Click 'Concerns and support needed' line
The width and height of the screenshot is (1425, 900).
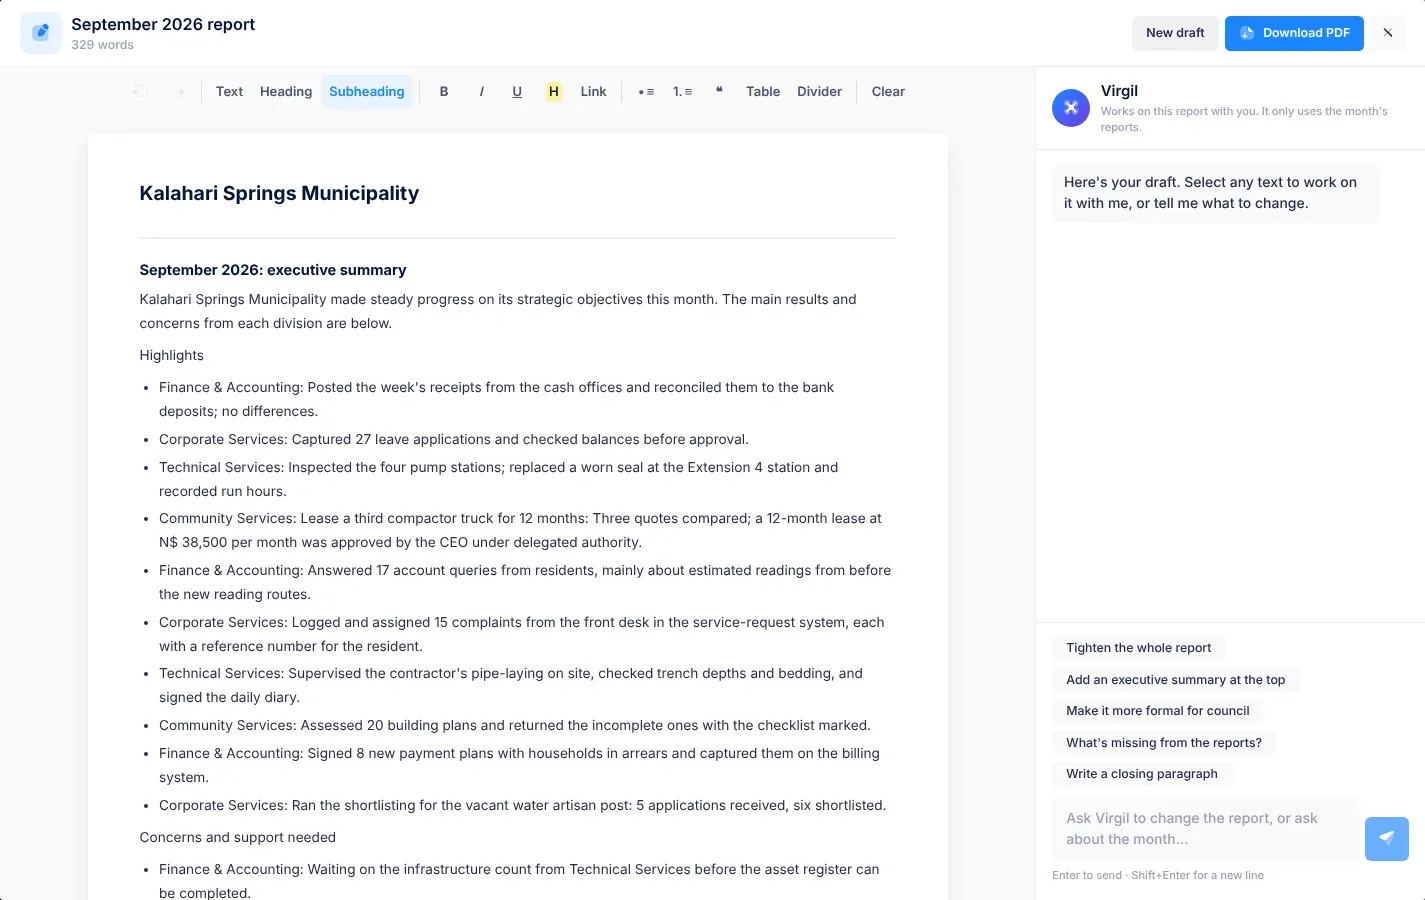(x=238, y=837)
